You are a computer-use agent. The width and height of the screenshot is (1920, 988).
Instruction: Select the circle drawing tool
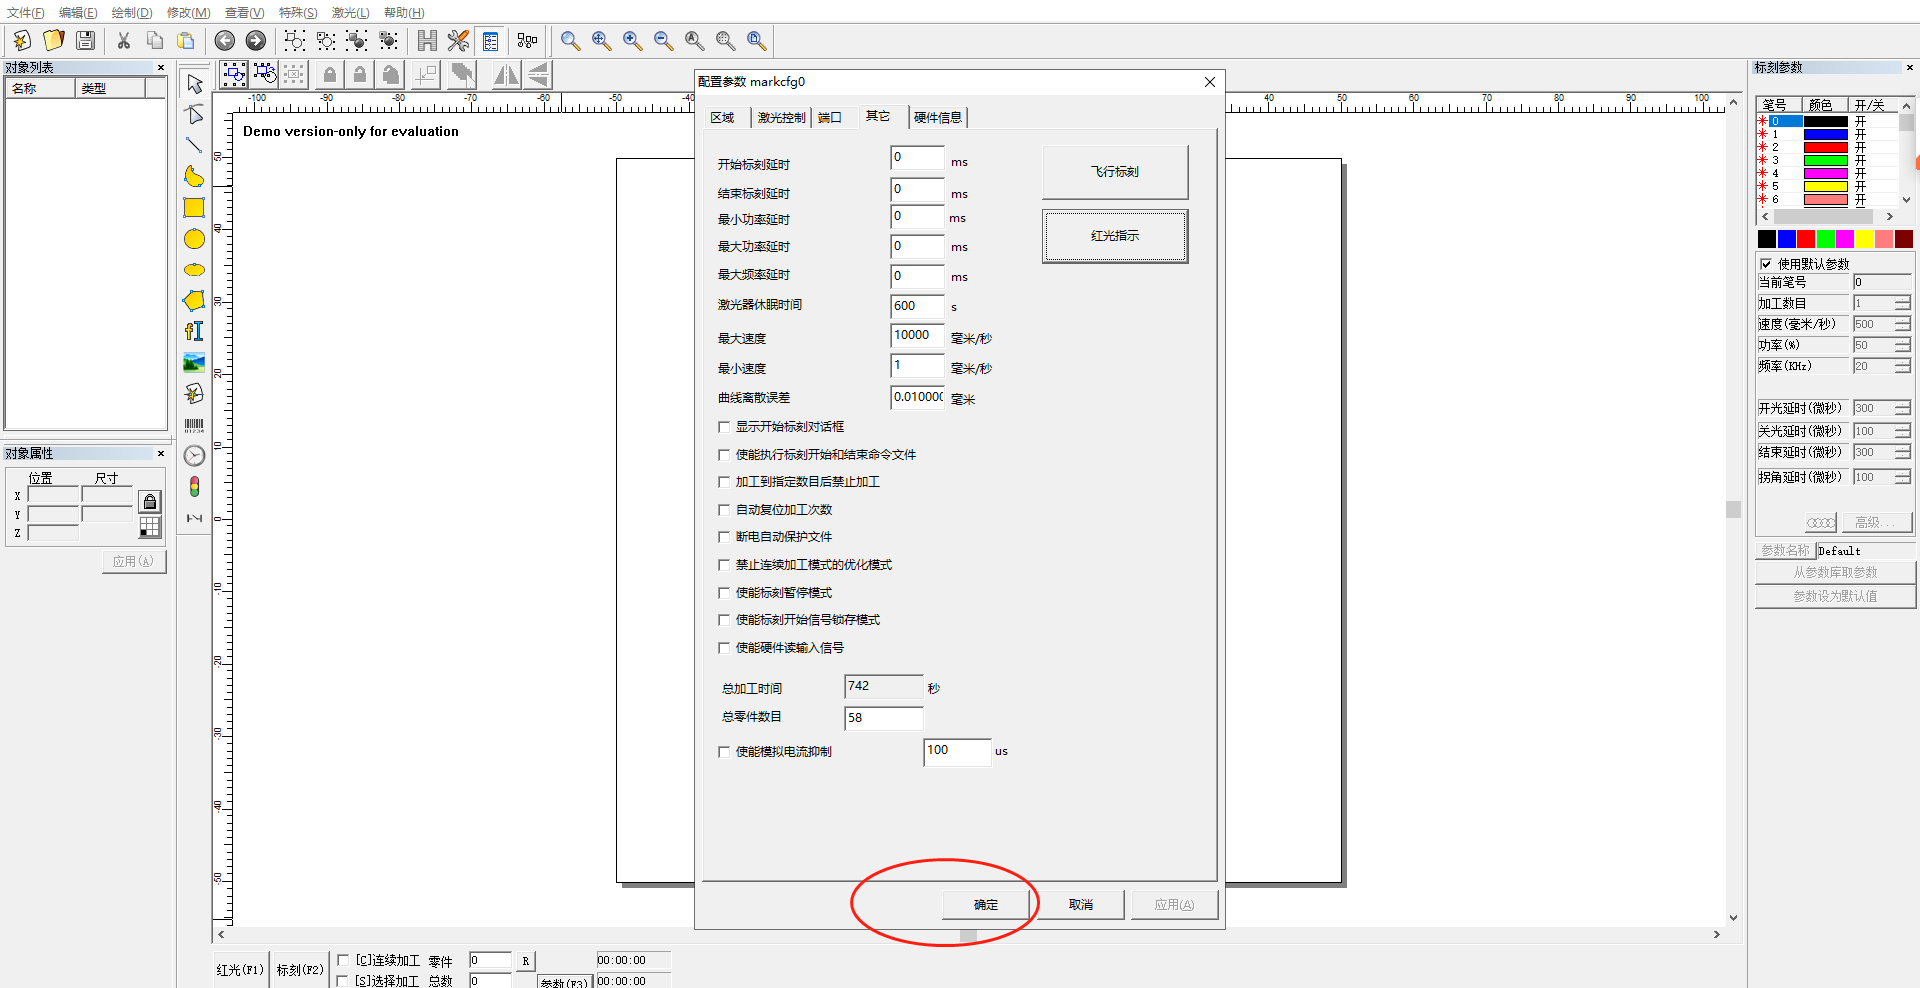coord(194,239)
